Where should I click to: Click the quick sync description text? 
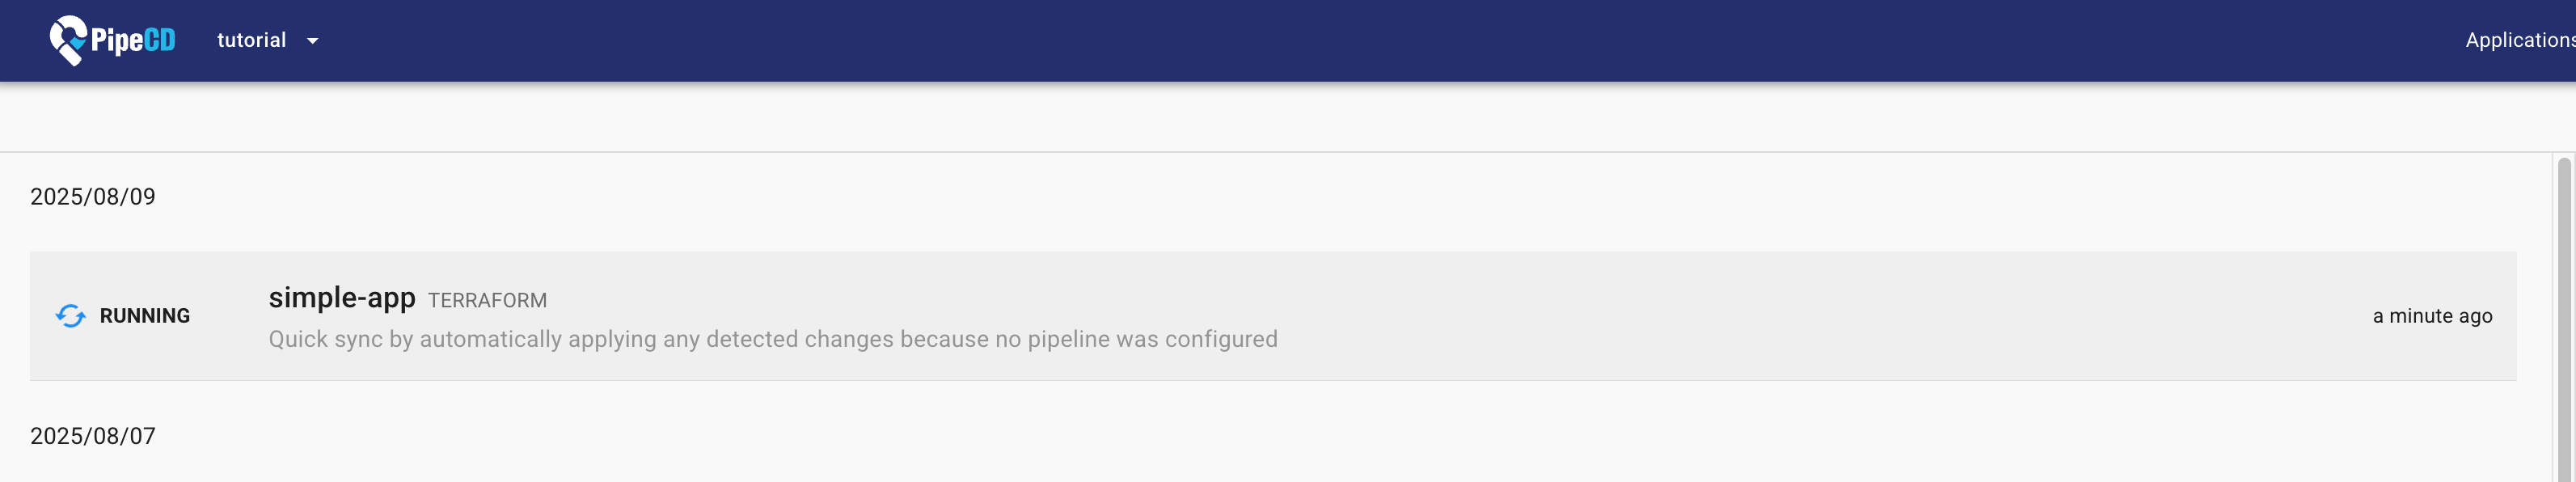point(773,338)
